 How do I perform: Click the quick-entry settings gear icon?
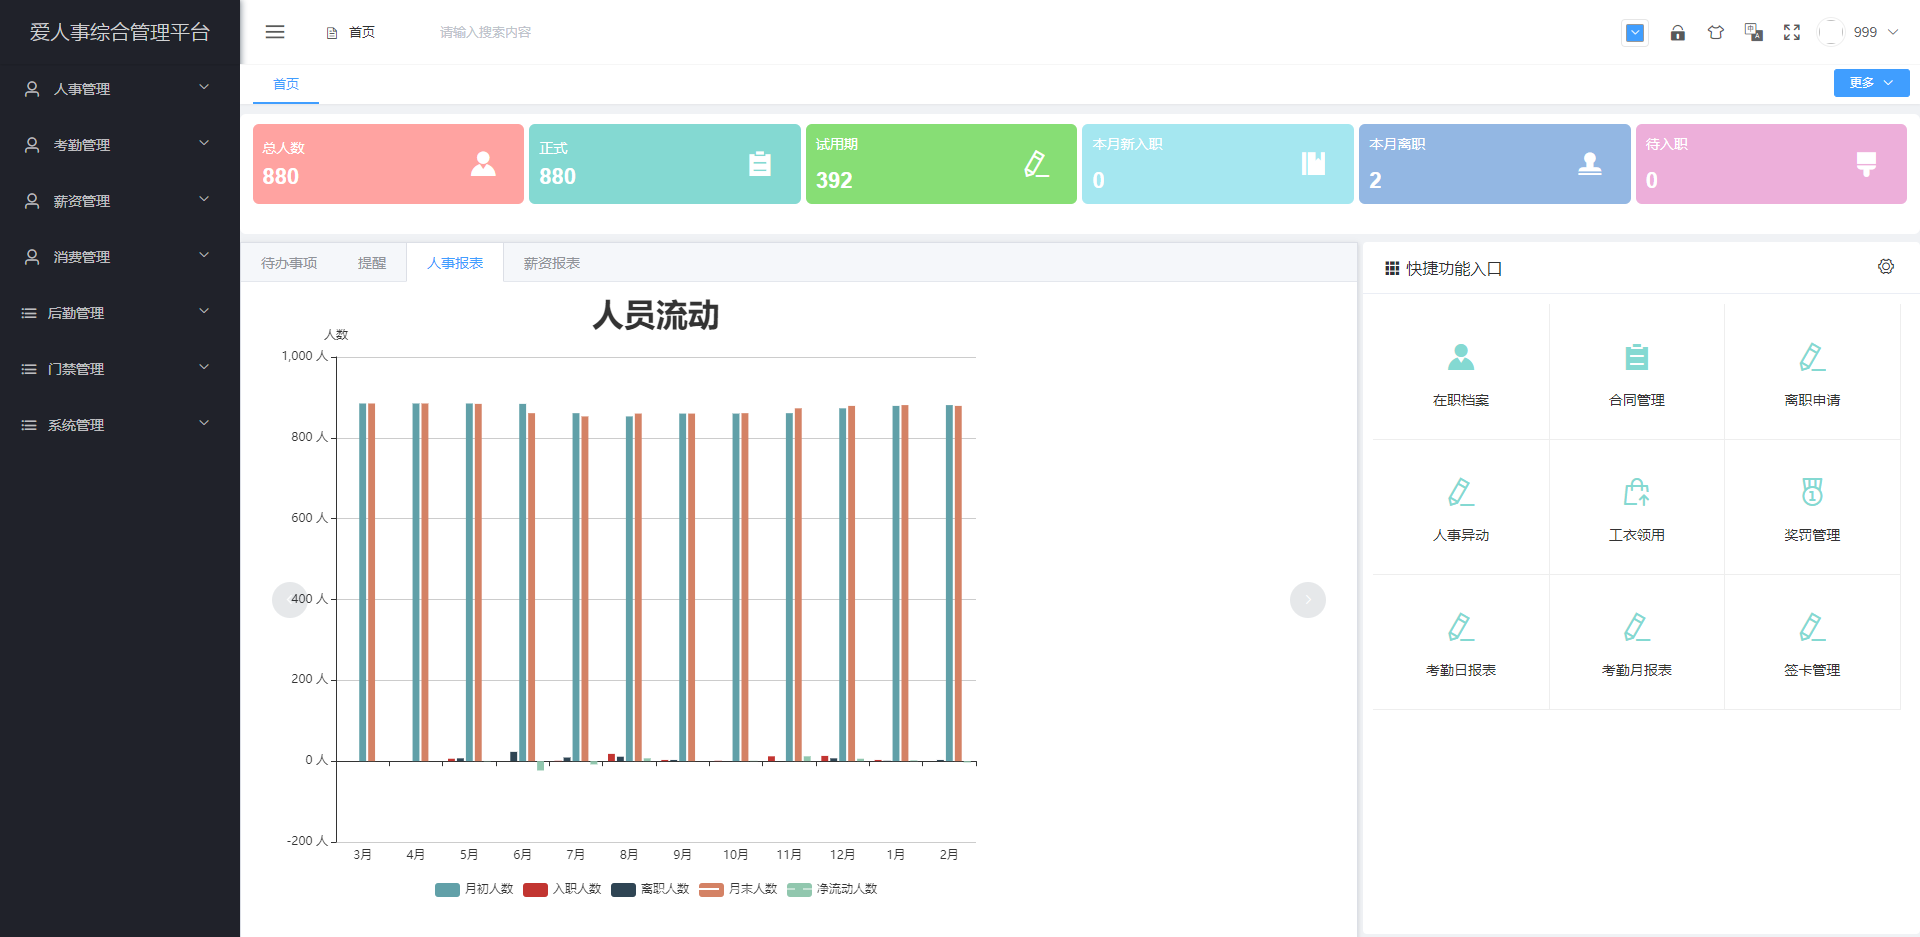(x=1886, y=267)
